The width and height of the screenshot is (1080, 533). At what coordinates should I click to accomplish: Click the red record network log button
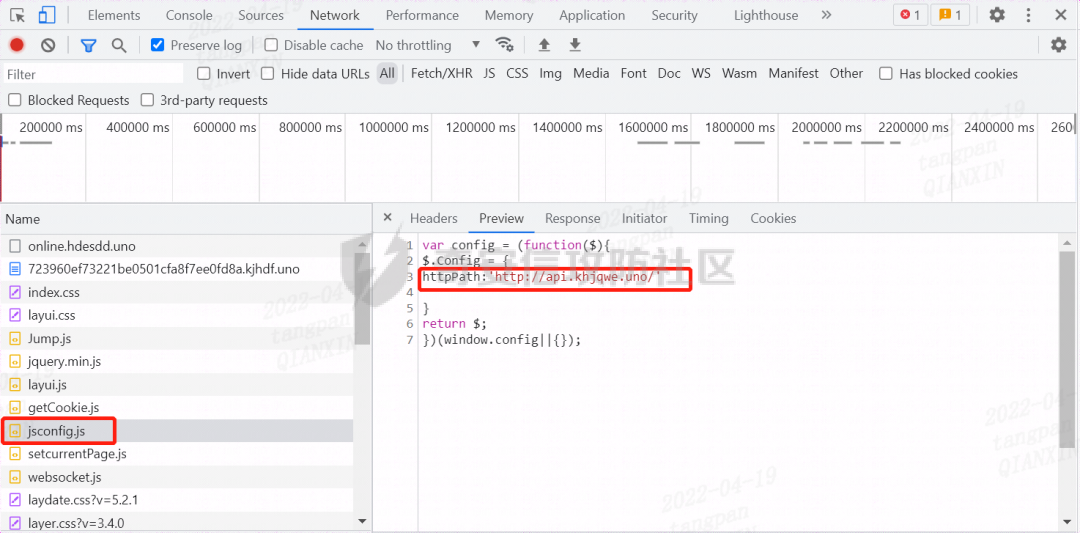pos(17,45)
